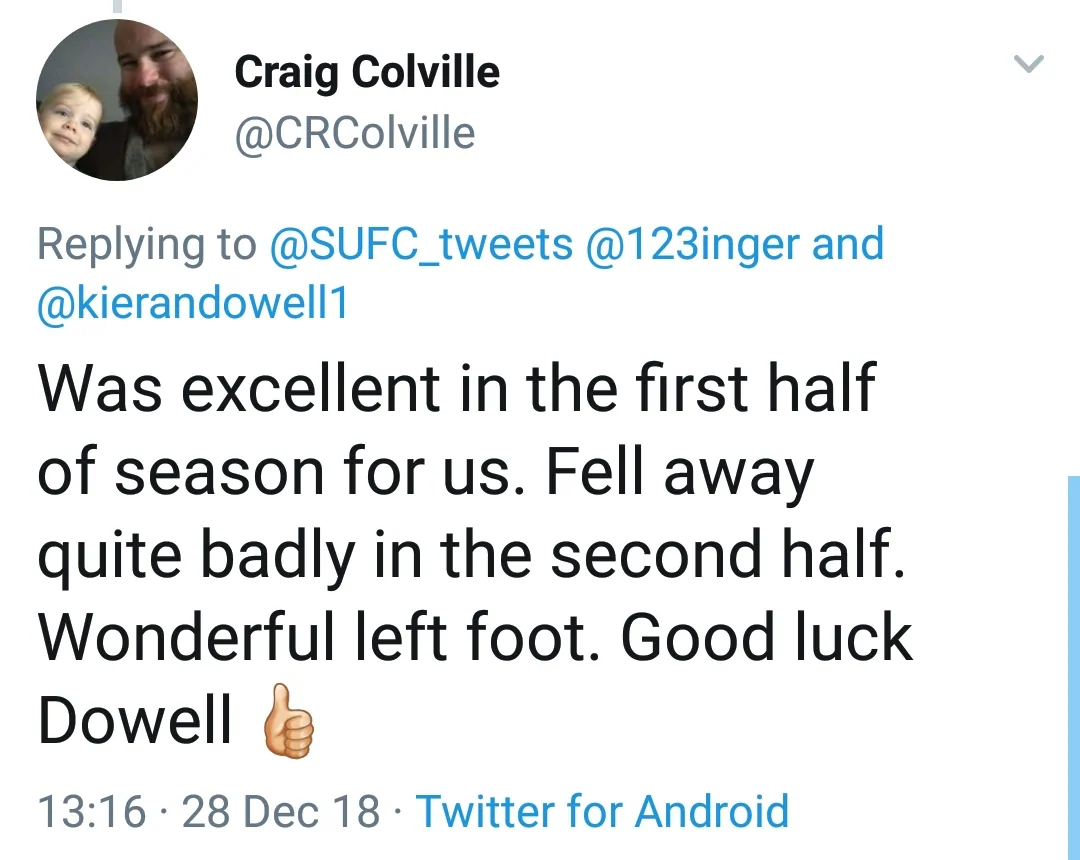1080x860 pixels.
Task: Open Craig Colville's profile picture
Action: point(117,100)
